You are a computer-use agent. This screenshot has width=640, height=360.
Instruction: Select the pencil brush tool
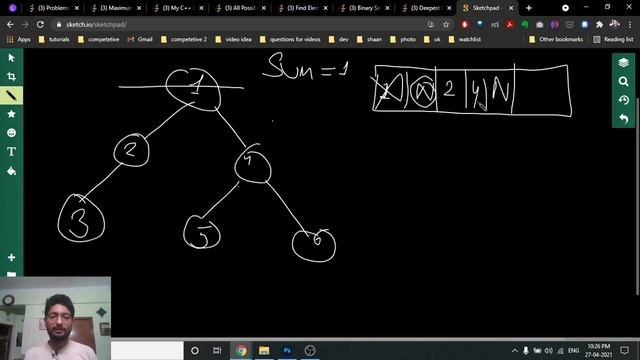tap(11, 96)
